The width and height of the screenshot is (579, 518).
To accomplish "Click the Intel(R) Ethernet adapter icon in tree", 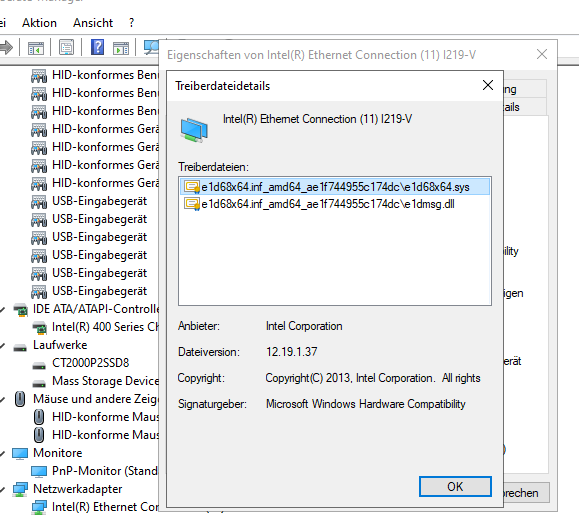I will coord(39,507).
